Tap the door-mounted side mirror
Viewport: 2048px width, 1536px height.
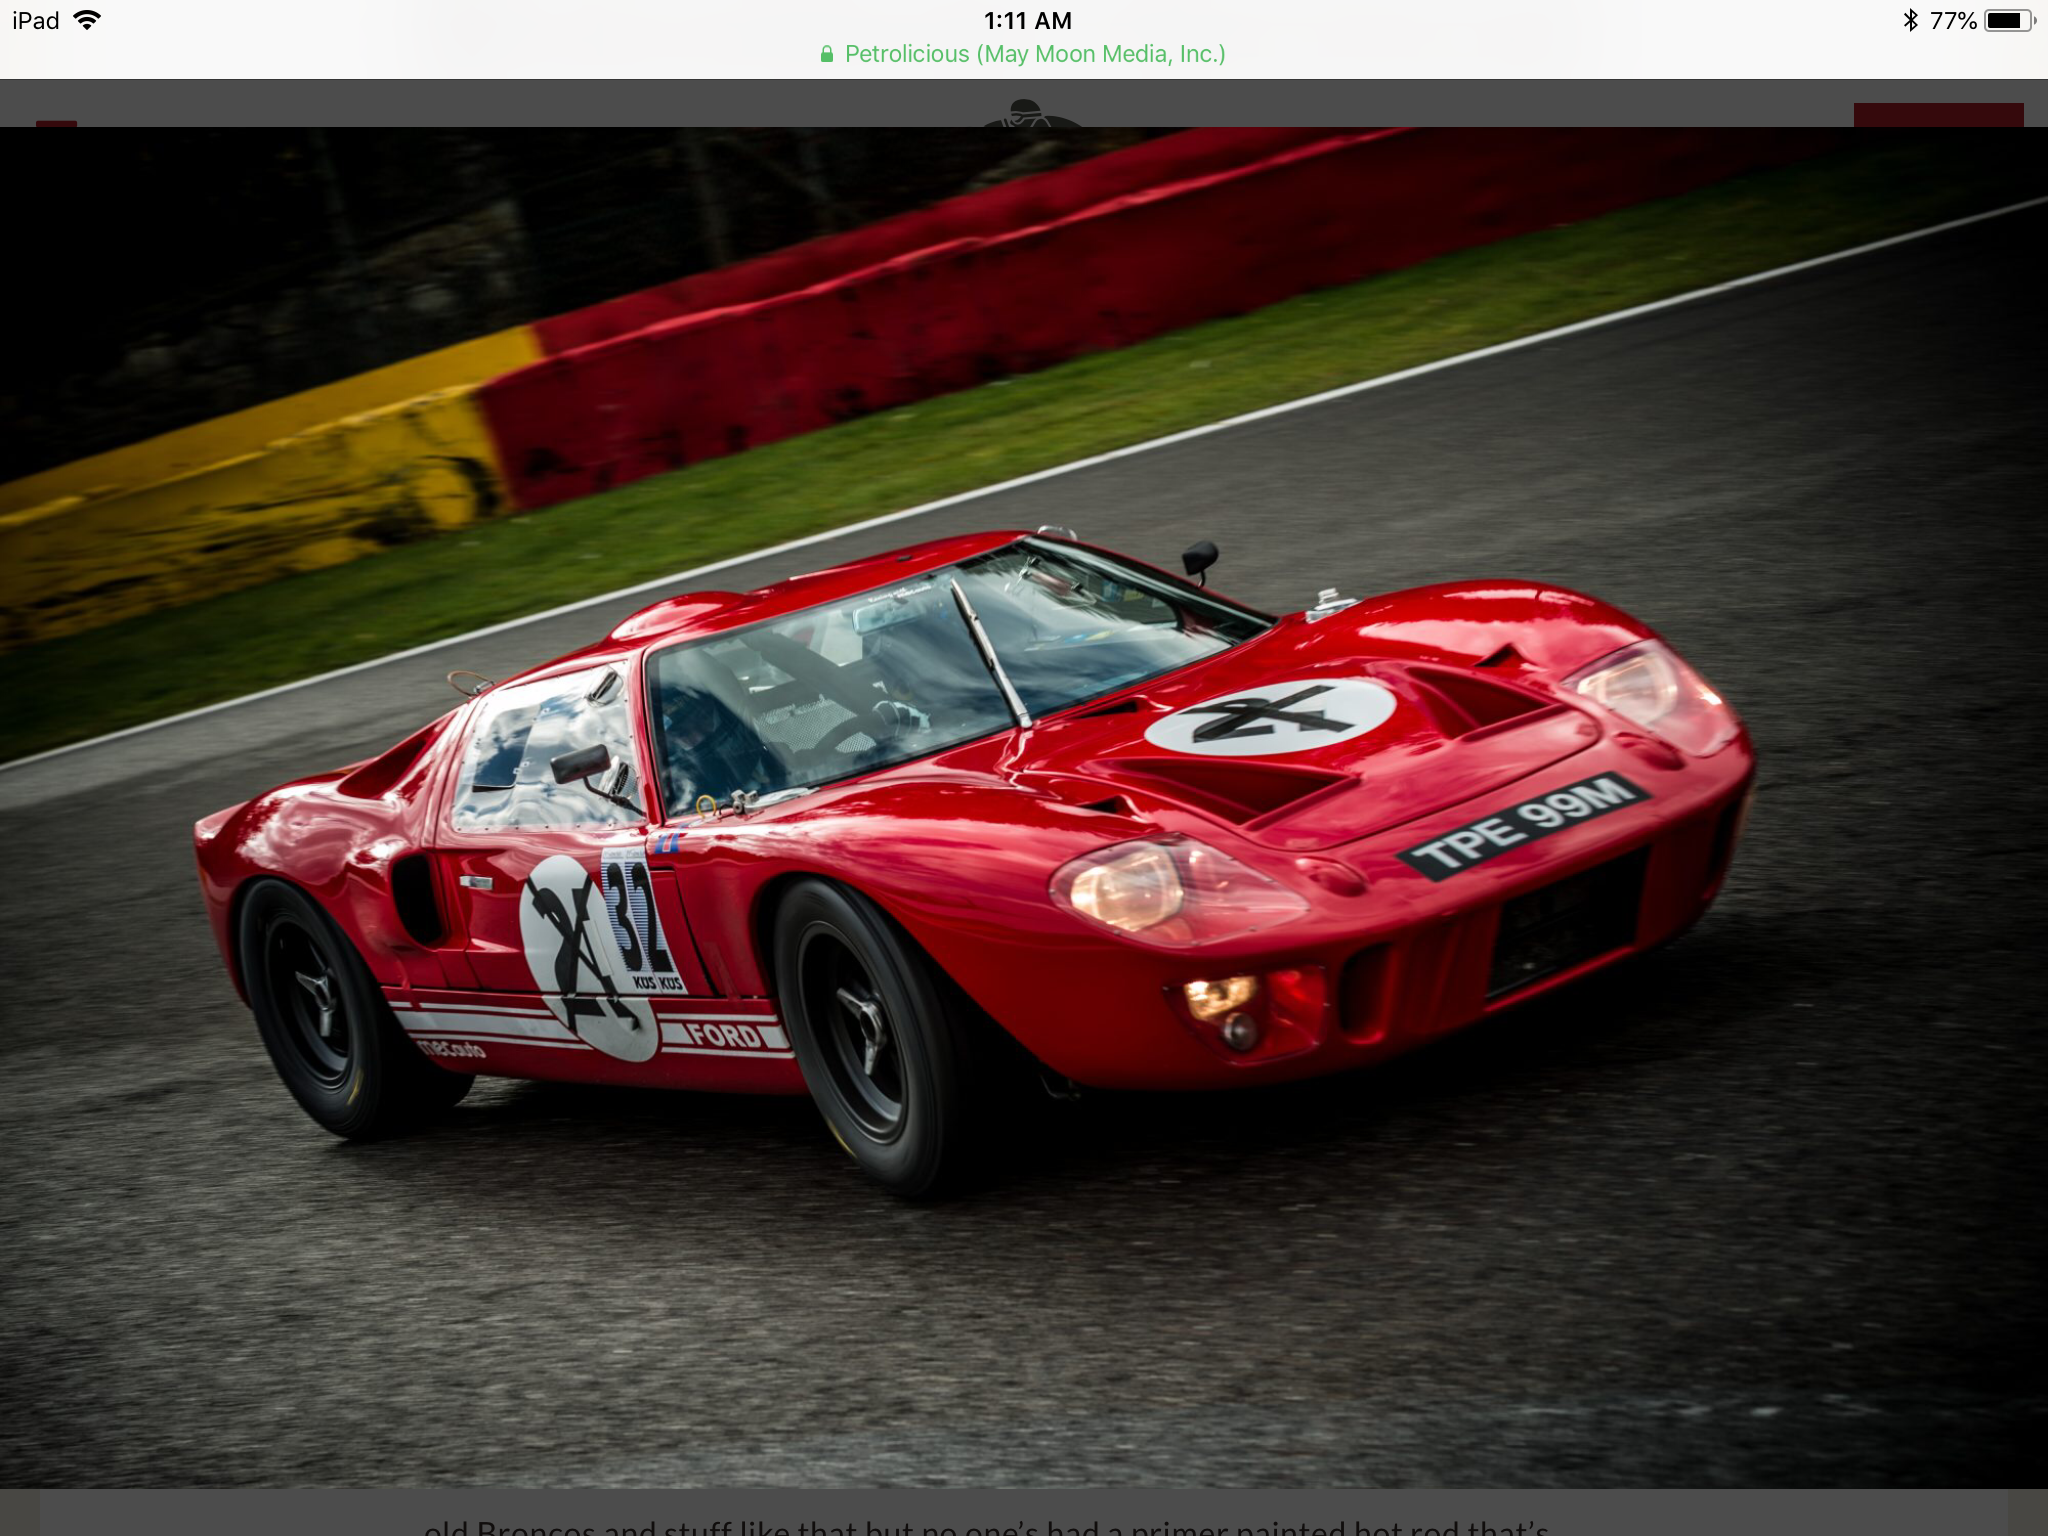tap(580, 765)
